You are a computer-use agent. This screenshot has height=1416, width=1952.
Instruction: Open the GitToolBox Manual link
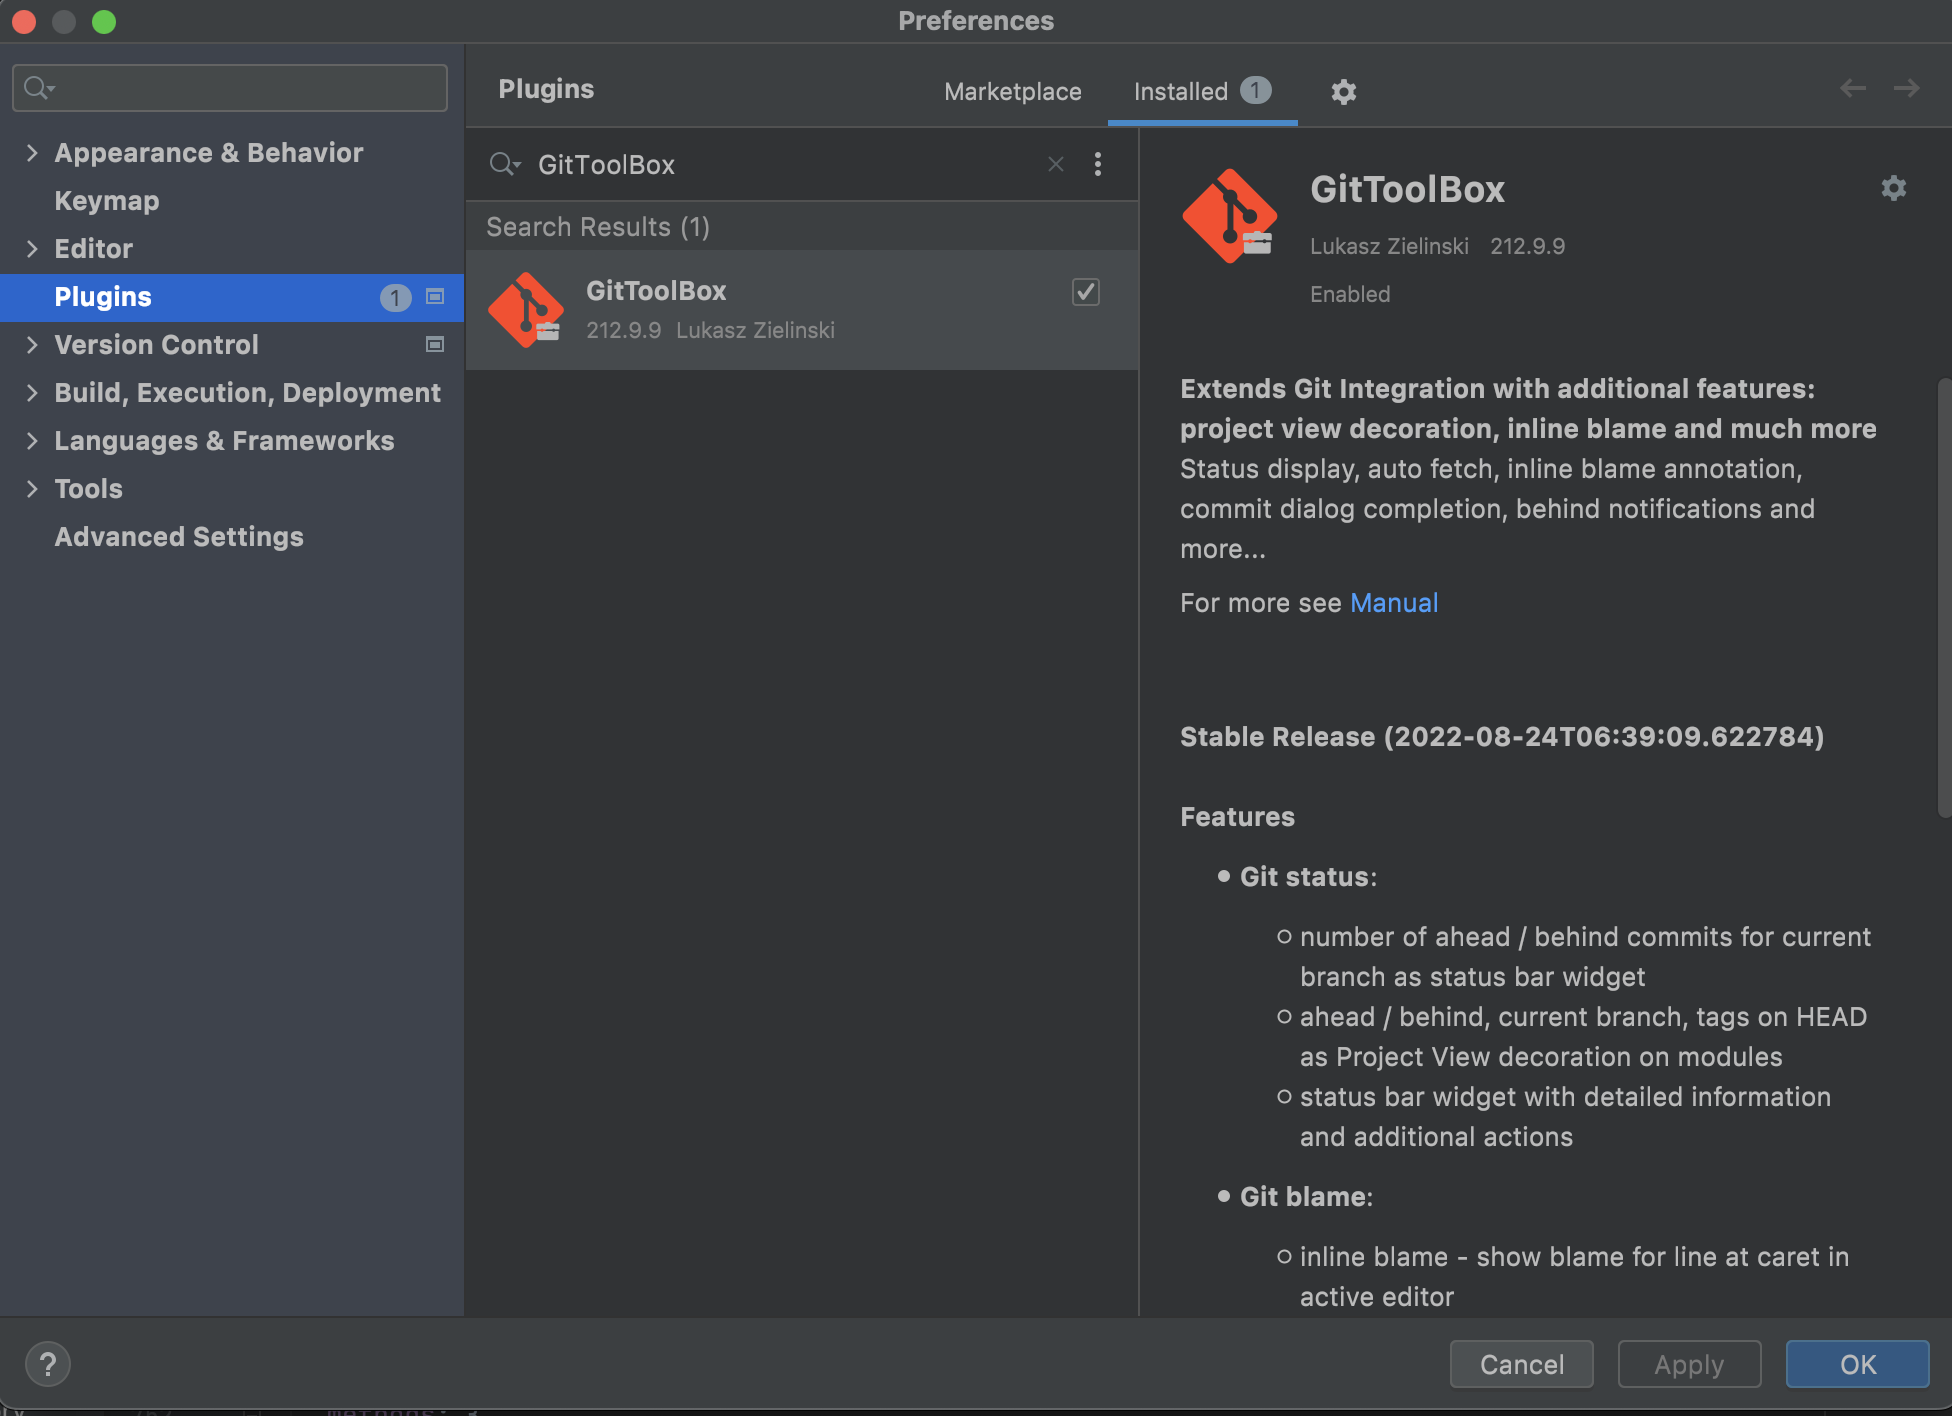pyautogui.click(x=1393, y=602)
